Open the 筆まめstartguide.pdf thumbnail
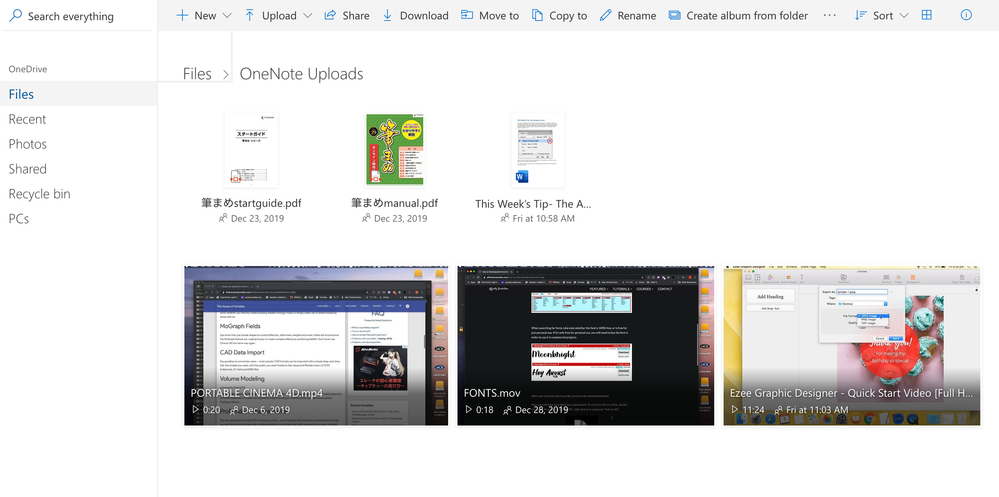The width and height of the screenshot is (999, 497). 251,150
